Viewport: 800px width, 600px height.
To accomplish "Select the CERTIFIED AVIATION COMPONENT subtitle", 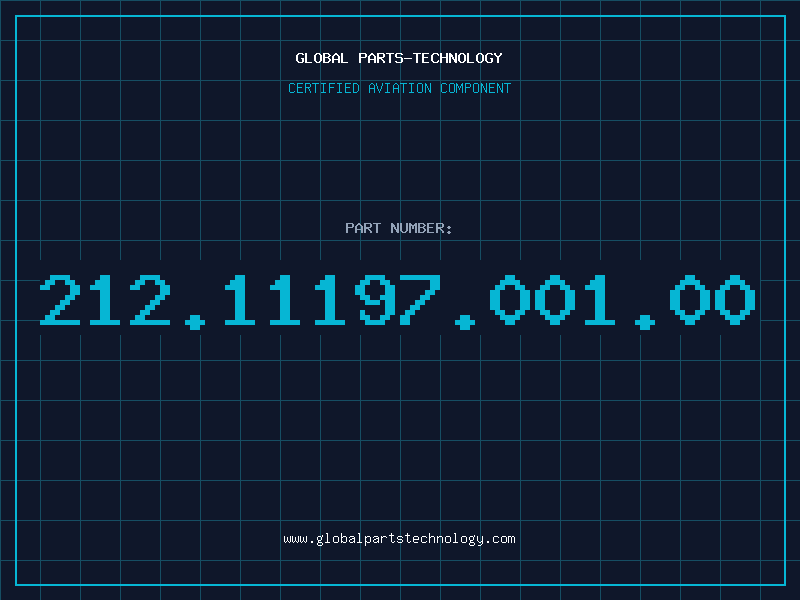I will [x=399, y=88].
